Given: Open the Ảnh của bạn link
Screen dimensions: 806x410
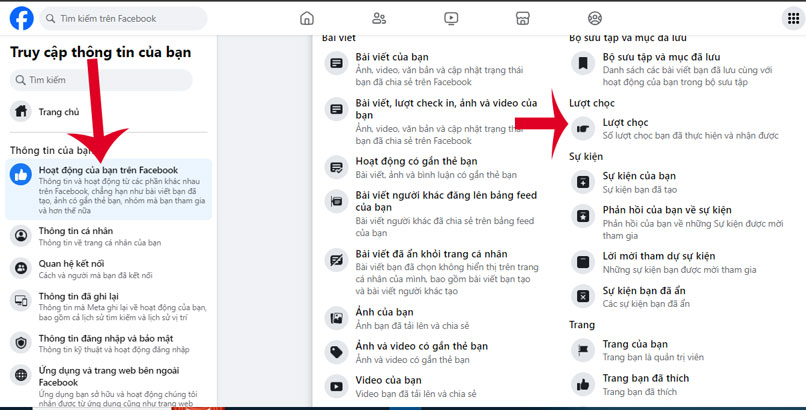Looking at the screenshot, I should [384, 312].
